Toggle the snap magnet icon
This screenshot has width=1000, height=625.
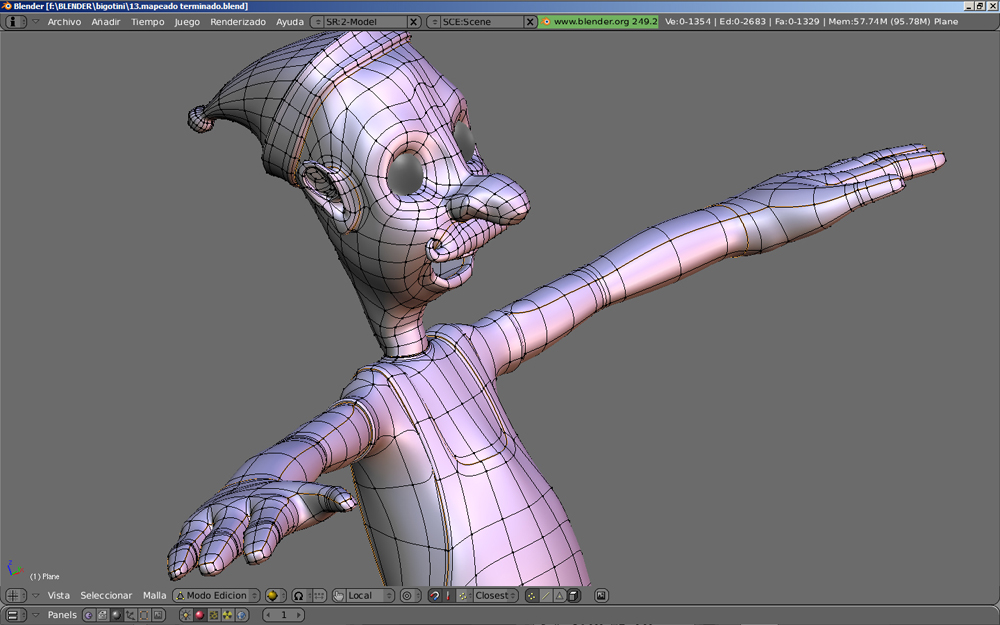434,596
